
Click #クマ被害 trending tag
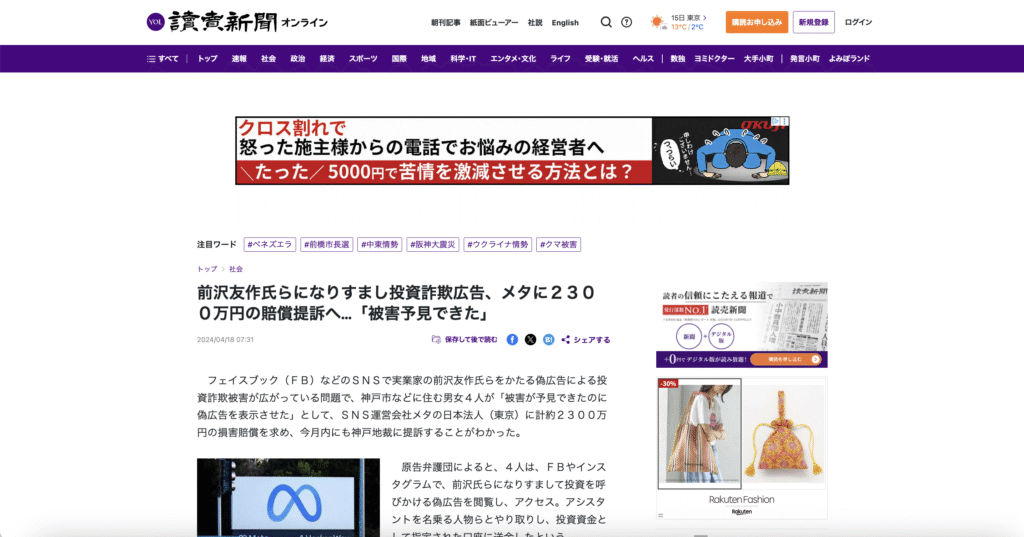coord(558,244)
